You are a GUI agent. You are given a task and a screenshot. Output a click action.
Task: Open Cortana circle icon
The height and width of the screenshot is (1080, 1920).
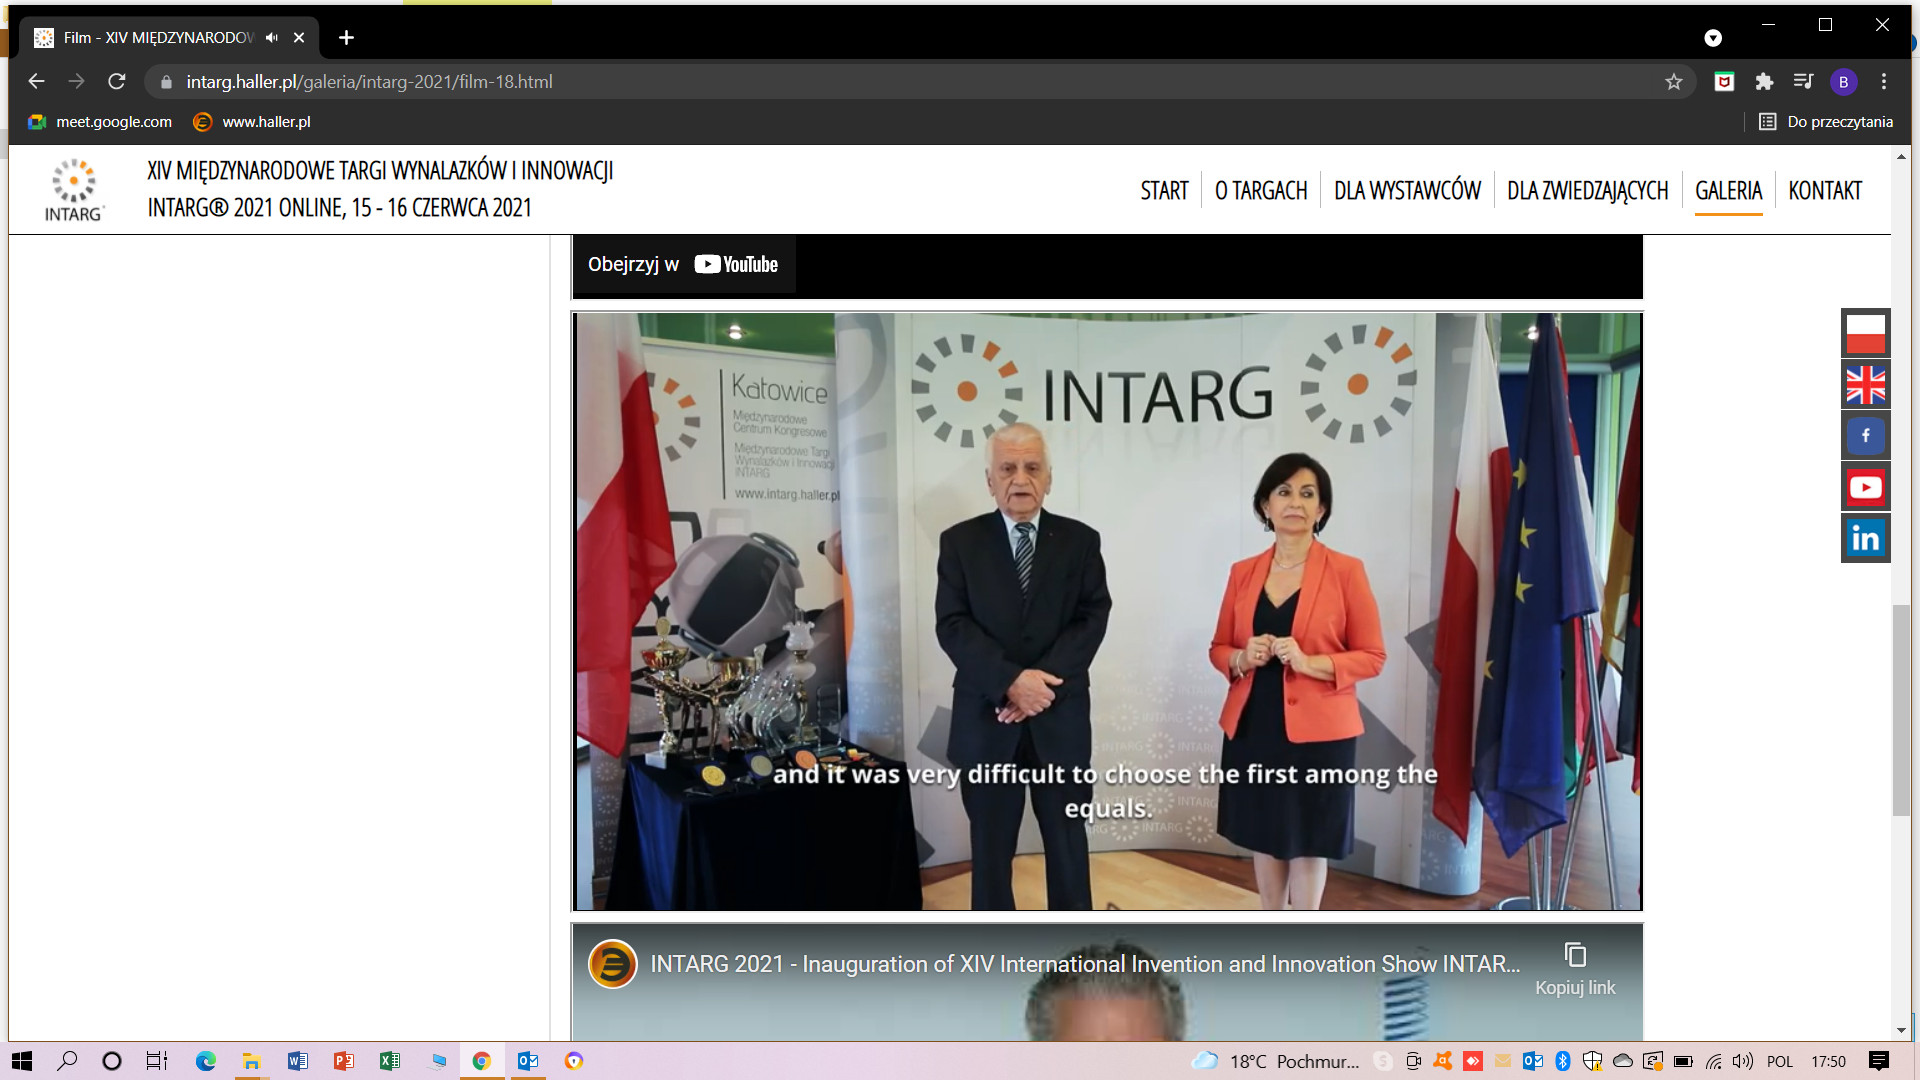click(x=112, y=1061)
